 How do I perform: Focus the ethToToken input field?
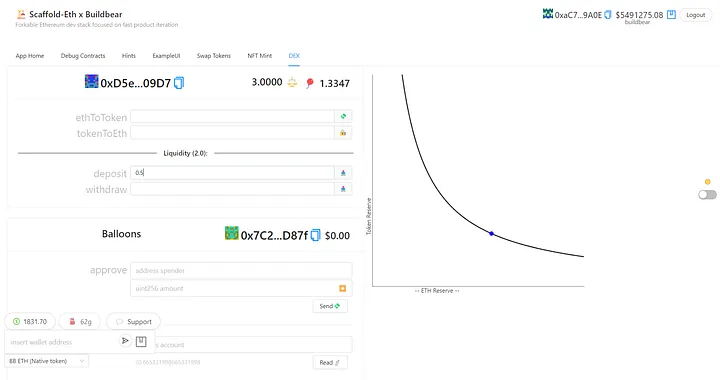point(232,117)
